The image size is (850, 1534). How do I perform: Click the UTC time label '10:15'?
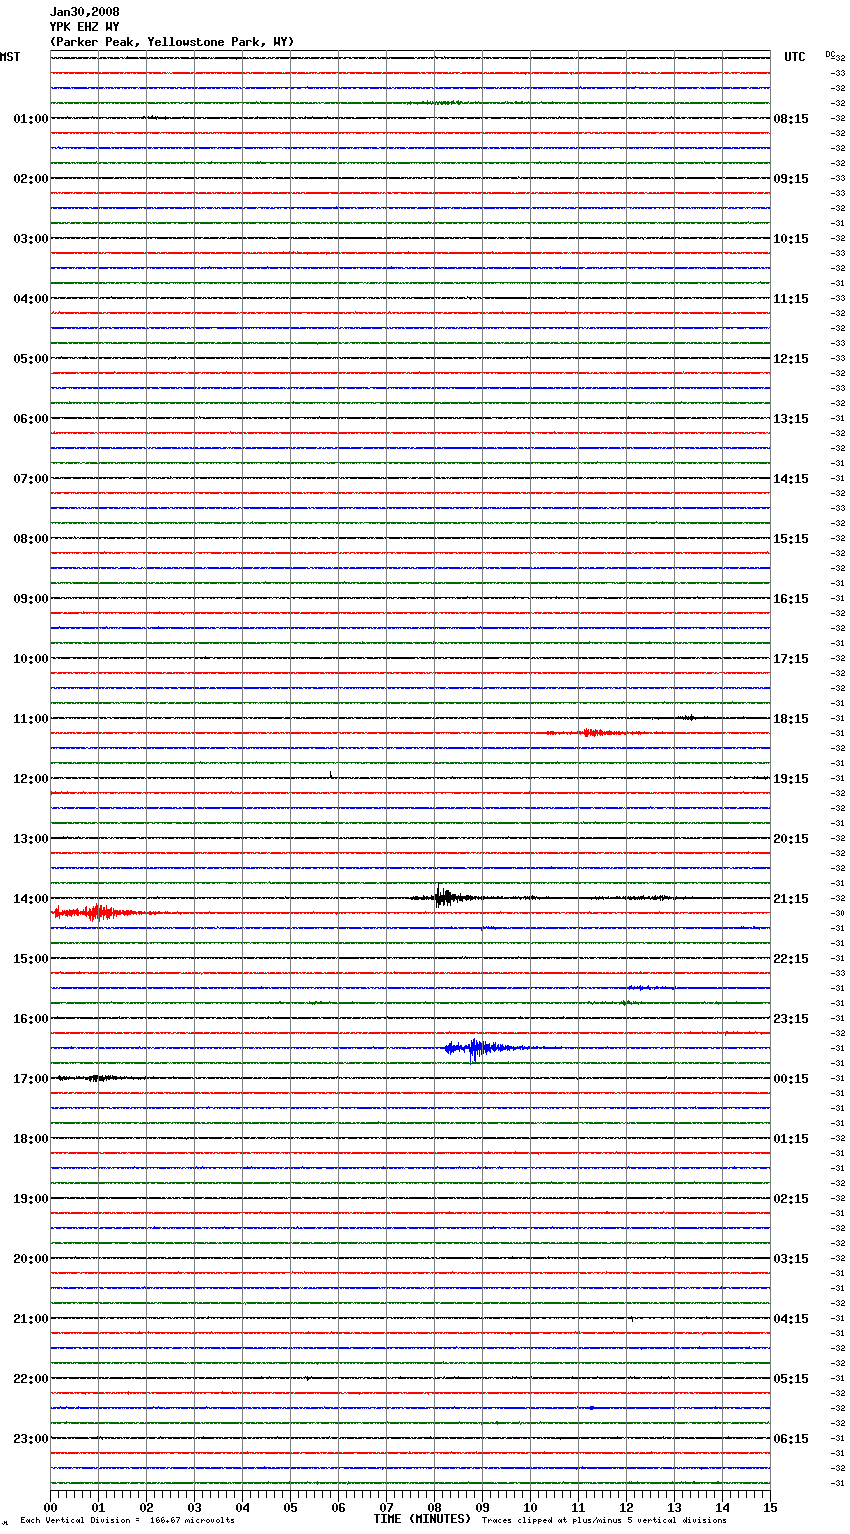click(x=791, y=239)
